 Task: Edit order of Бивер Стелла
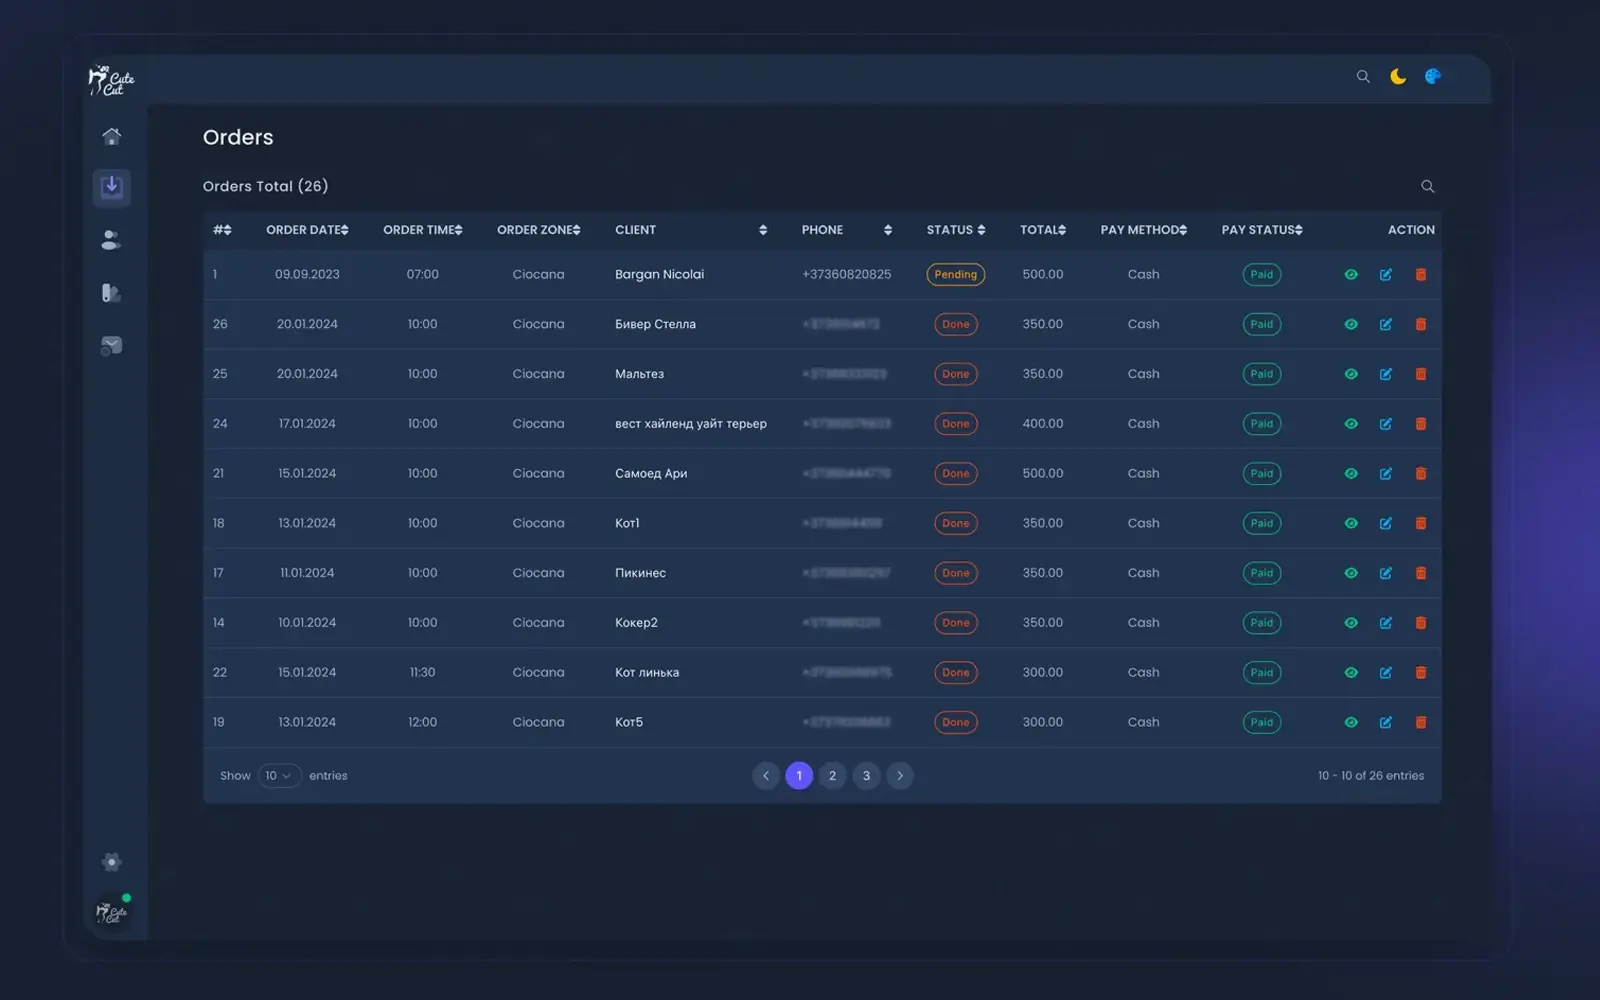pyautogui.click(x=1386, y=324)
